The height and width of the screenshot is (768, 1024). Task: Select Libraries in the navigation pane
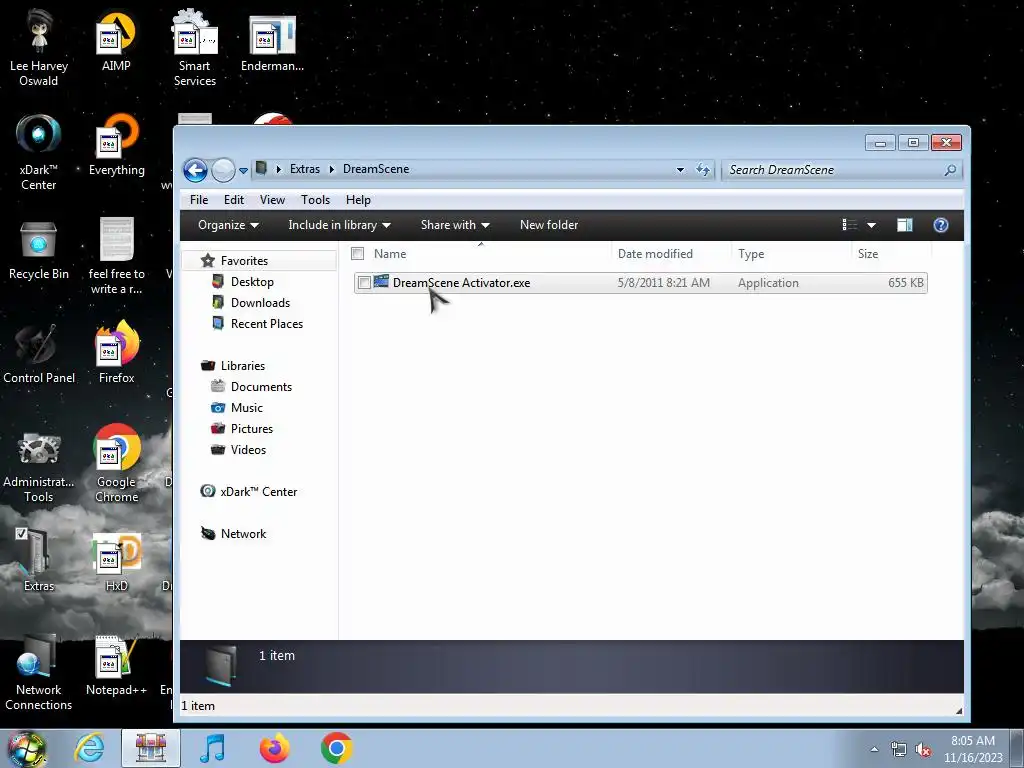click(x=243, y=366)
